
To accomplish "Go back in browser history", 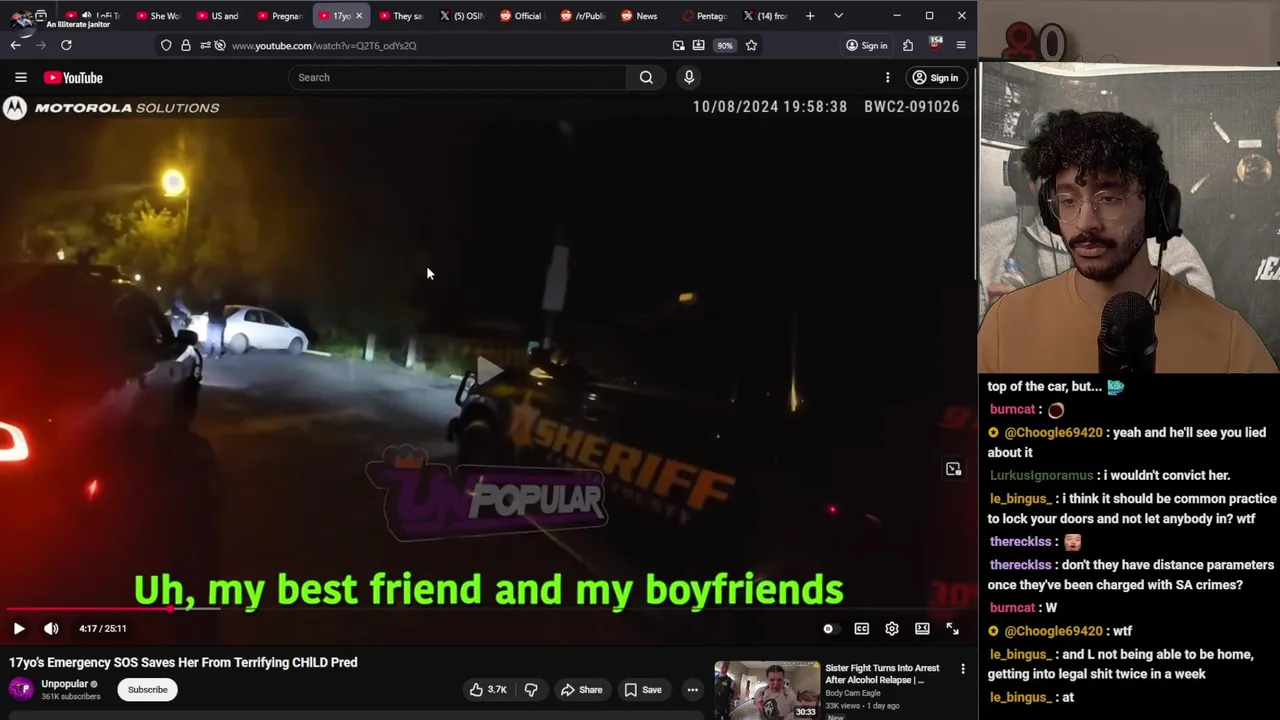I will [x=15, y=45].
